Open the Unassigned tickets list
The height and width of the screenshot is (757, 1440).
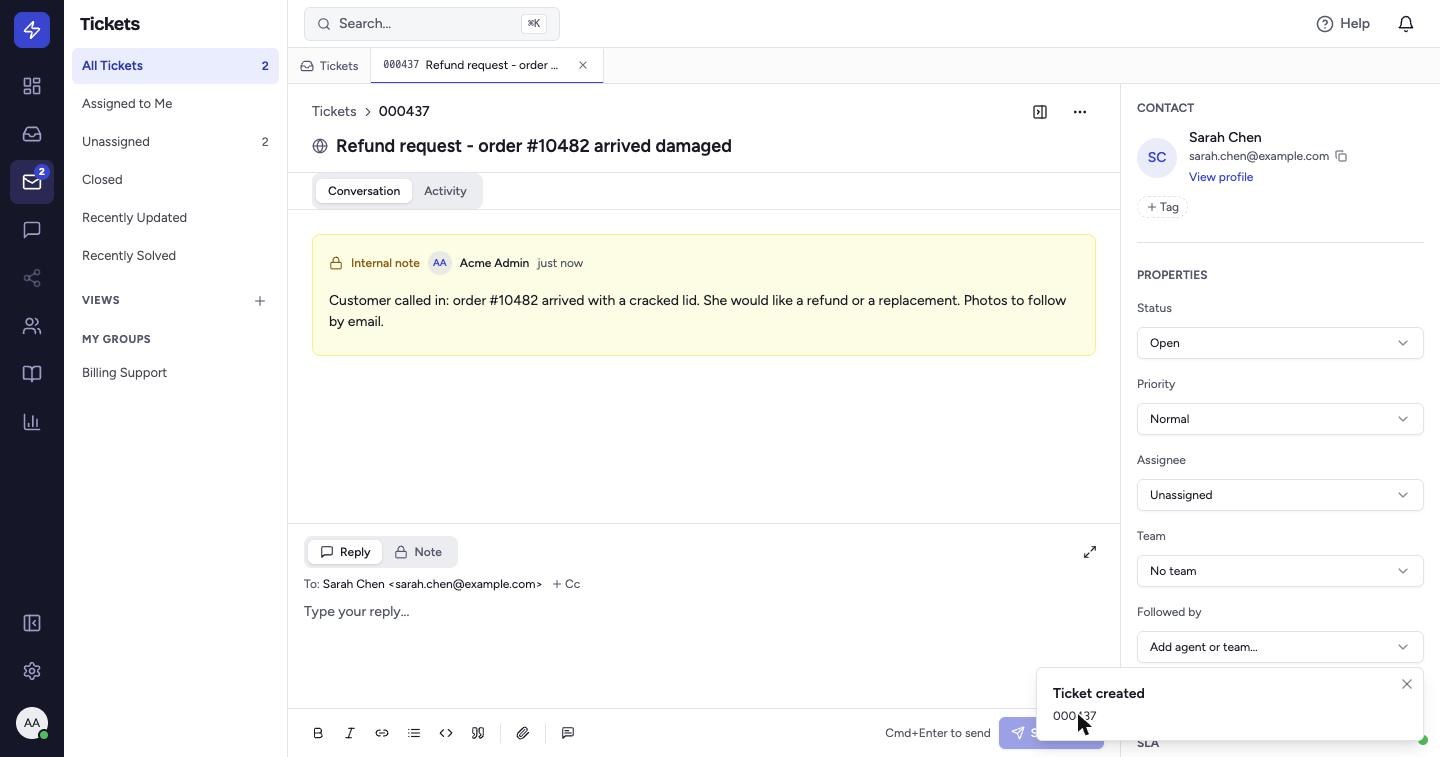point(175,142)
